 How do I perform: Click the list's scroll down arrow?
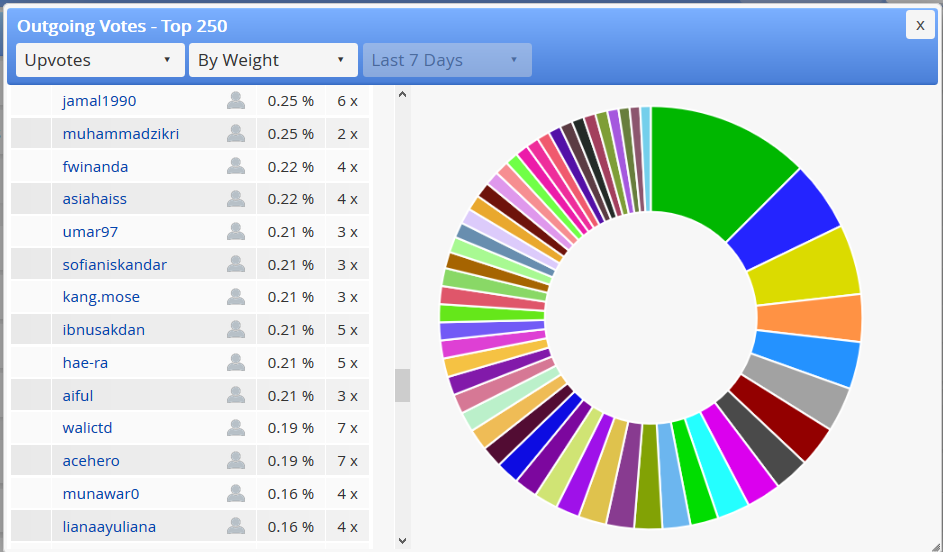pos(402,541)
